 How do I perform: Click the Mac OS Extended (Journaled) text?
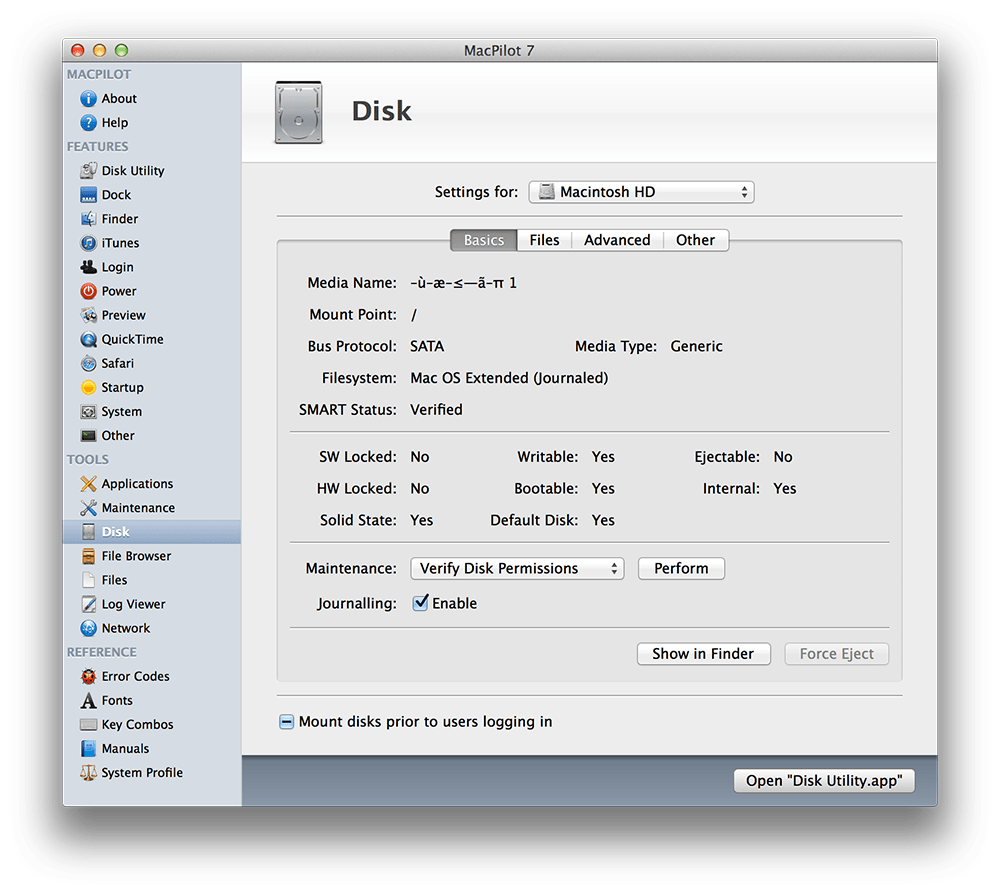(x=509, y=378)
